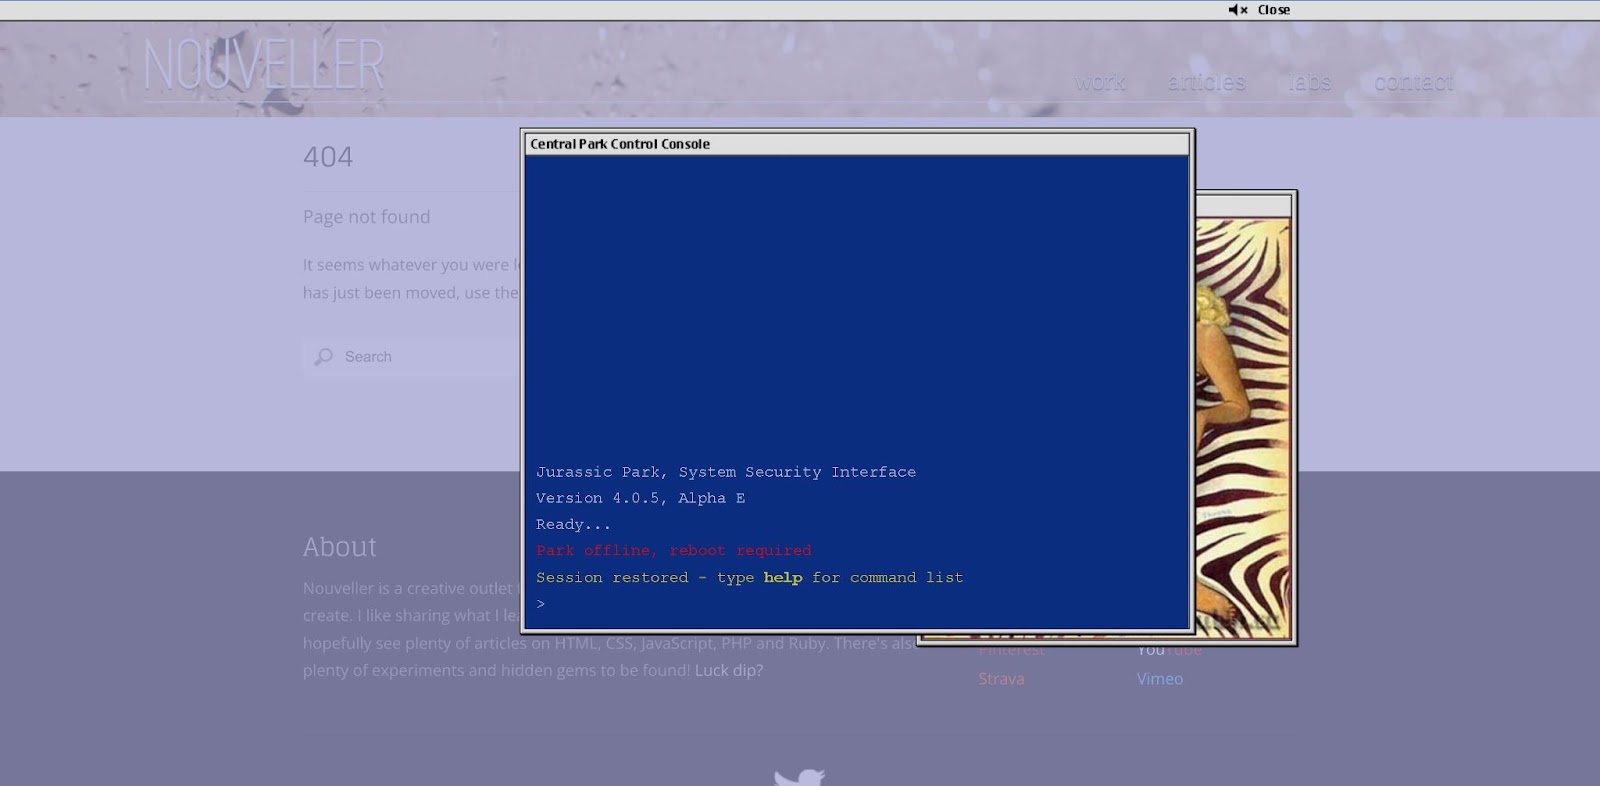This screenshot has height=786, width=1600.
Task: Open the Luck dip link
Action: pyautogui.click(x=729, y=670)
